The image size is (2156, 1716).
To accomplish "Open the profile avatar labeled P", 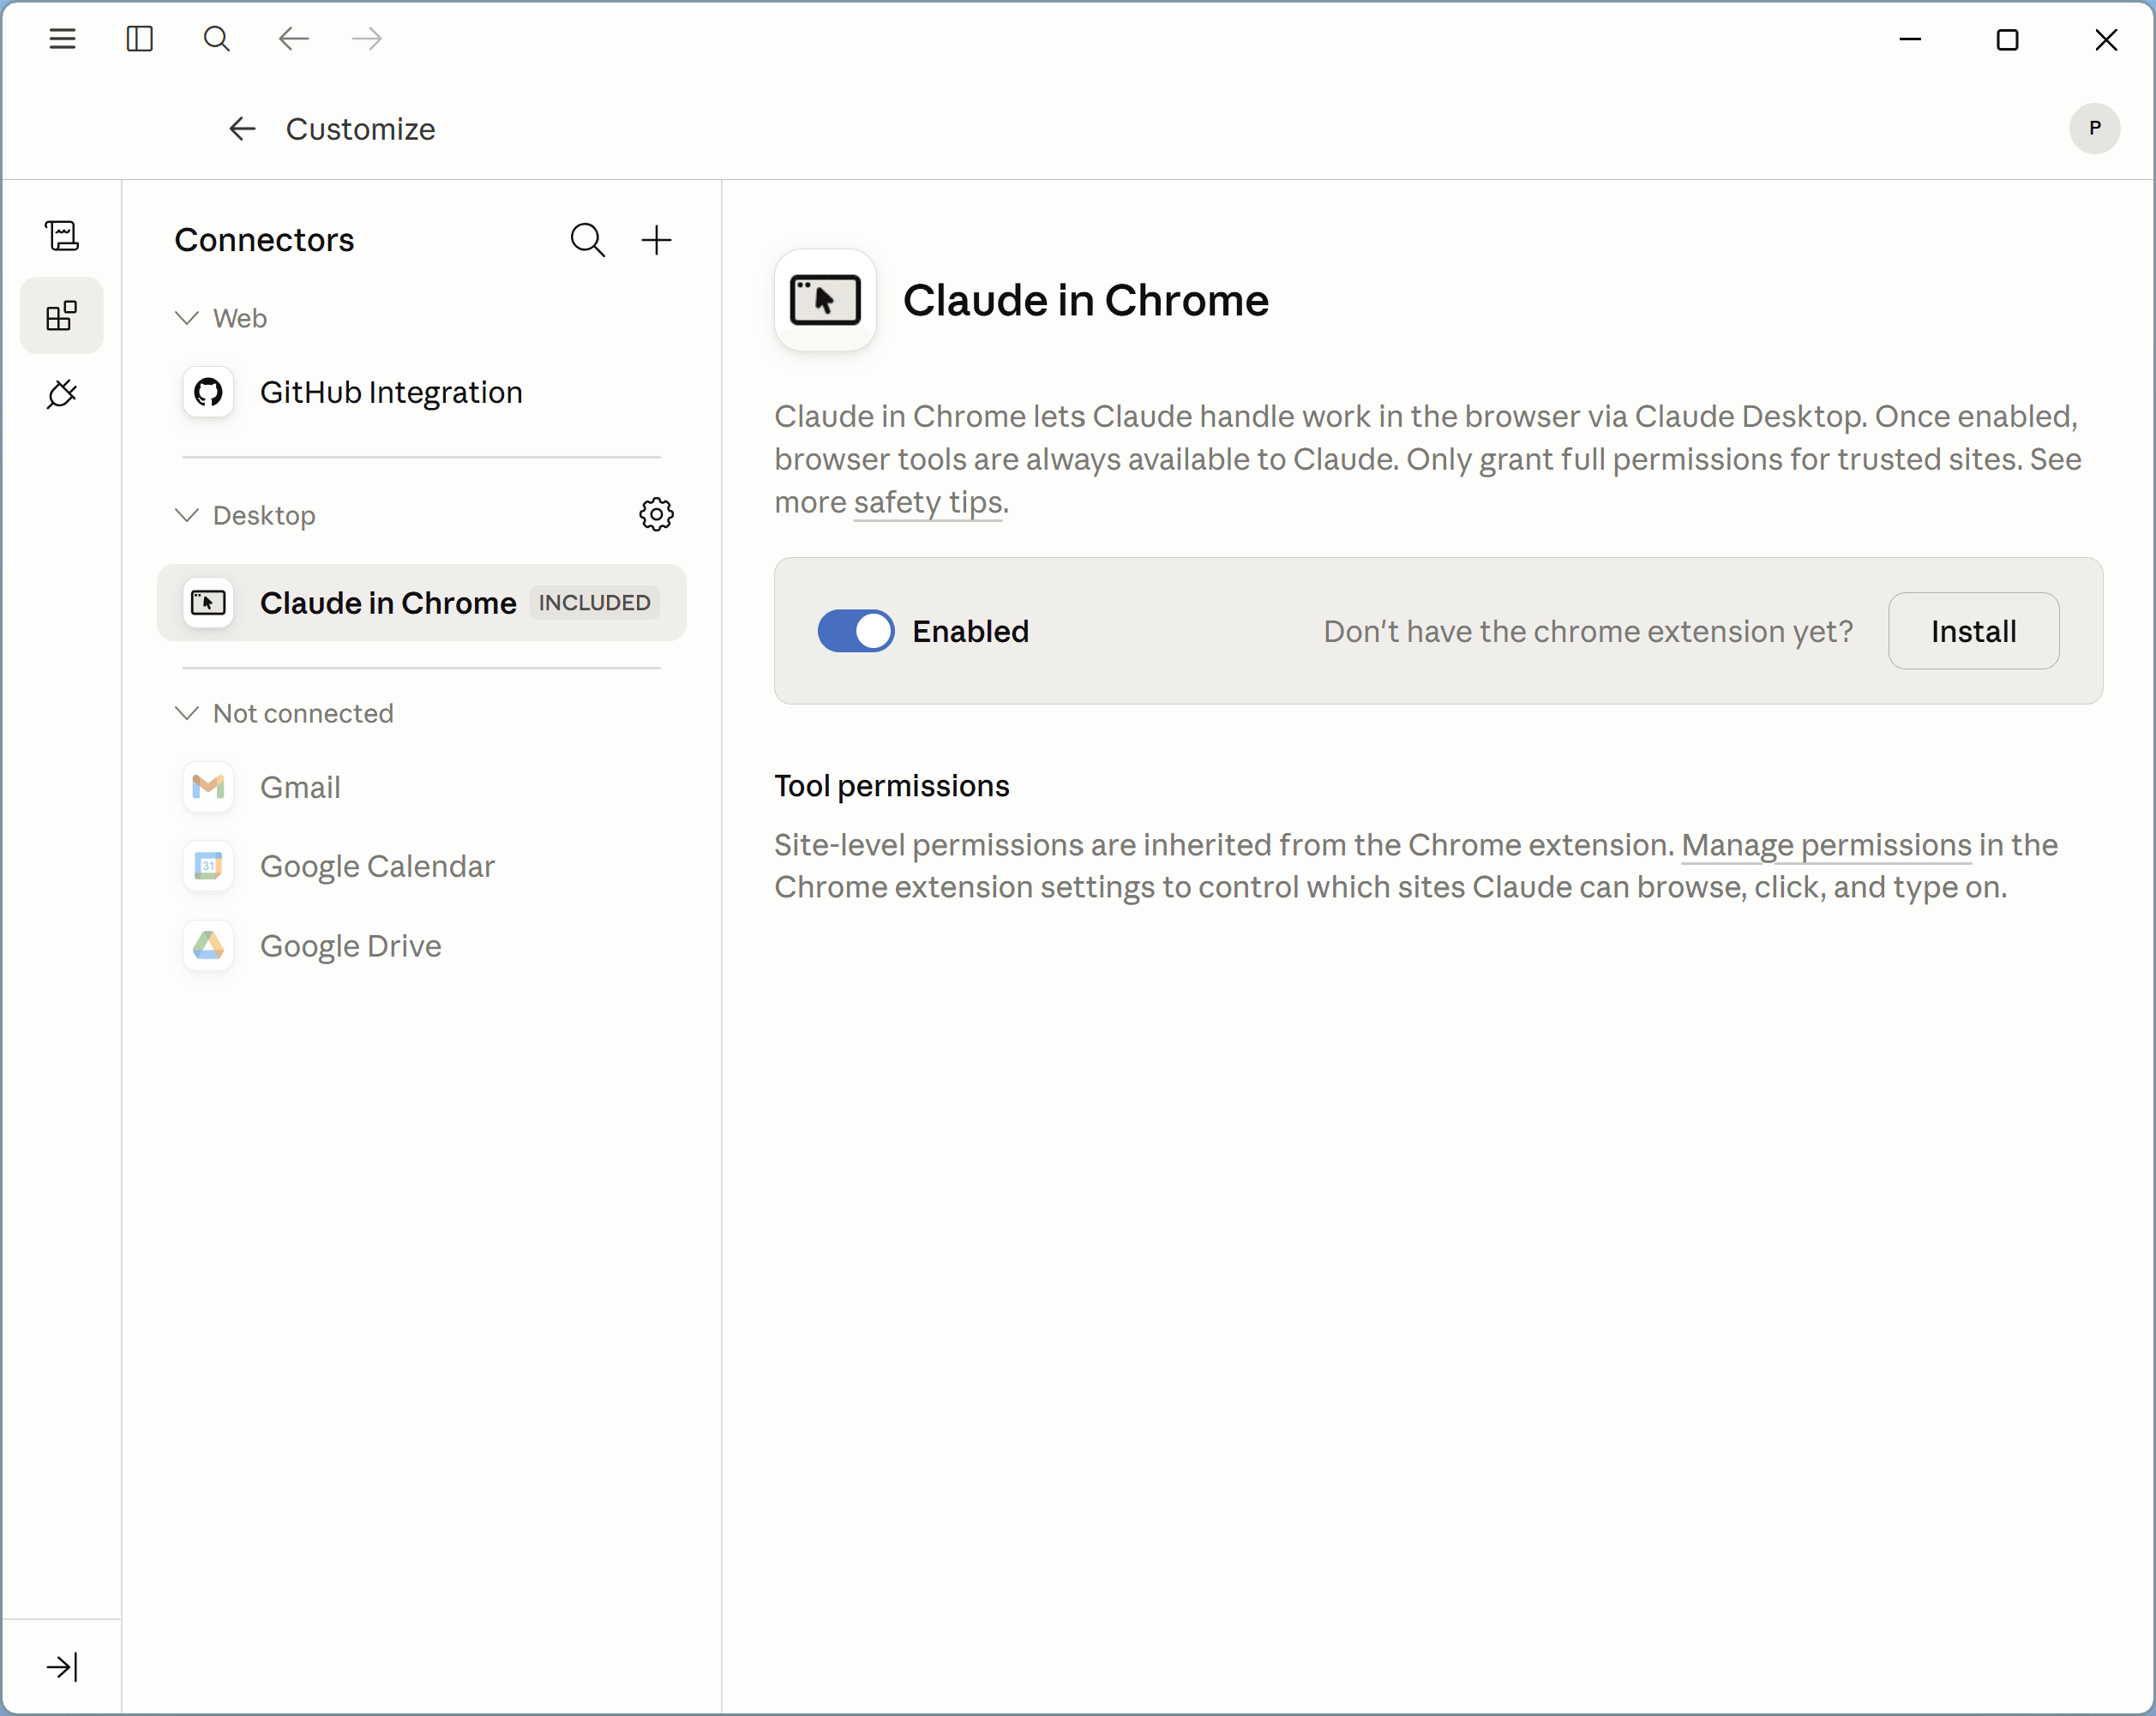I will (x=2094, y=128).
